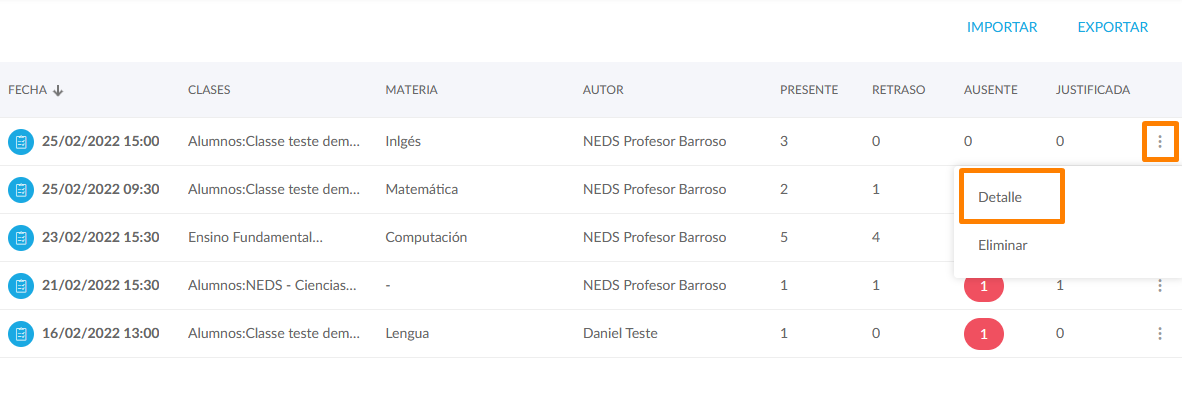1182x397 pixels.
Task: Click the attendance icon for 25/02/2022 15:00
Action: [x=21, y=142]
